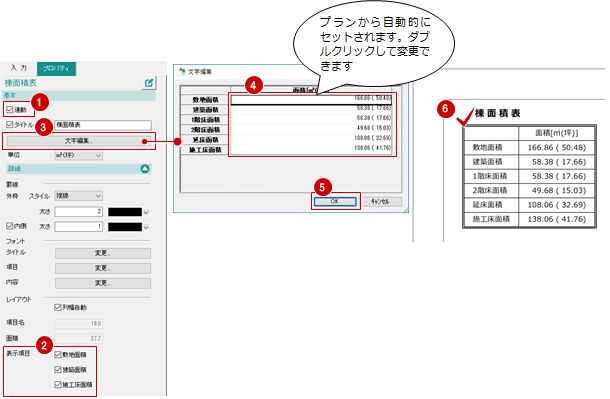Viewport: 610px width, 399px height.
Task: Click 166.86 ( 50.48) cell in drawing table
Action: tap(557, 147)
